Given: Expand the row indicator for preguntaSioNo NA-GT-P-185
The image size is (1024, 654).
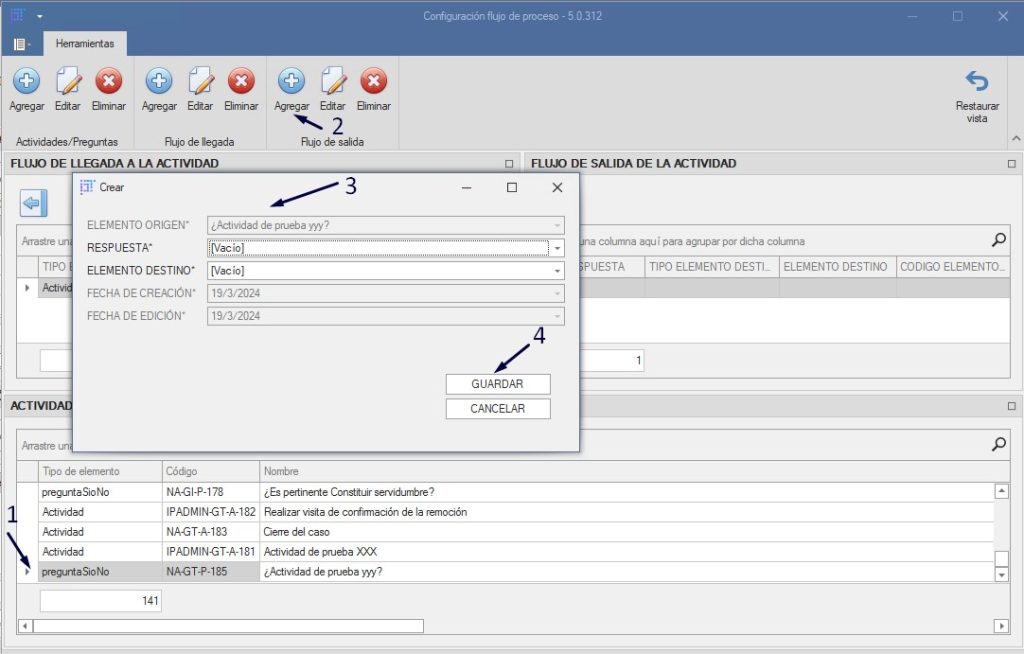Looking at the screenshot, I should click(27, 572).
